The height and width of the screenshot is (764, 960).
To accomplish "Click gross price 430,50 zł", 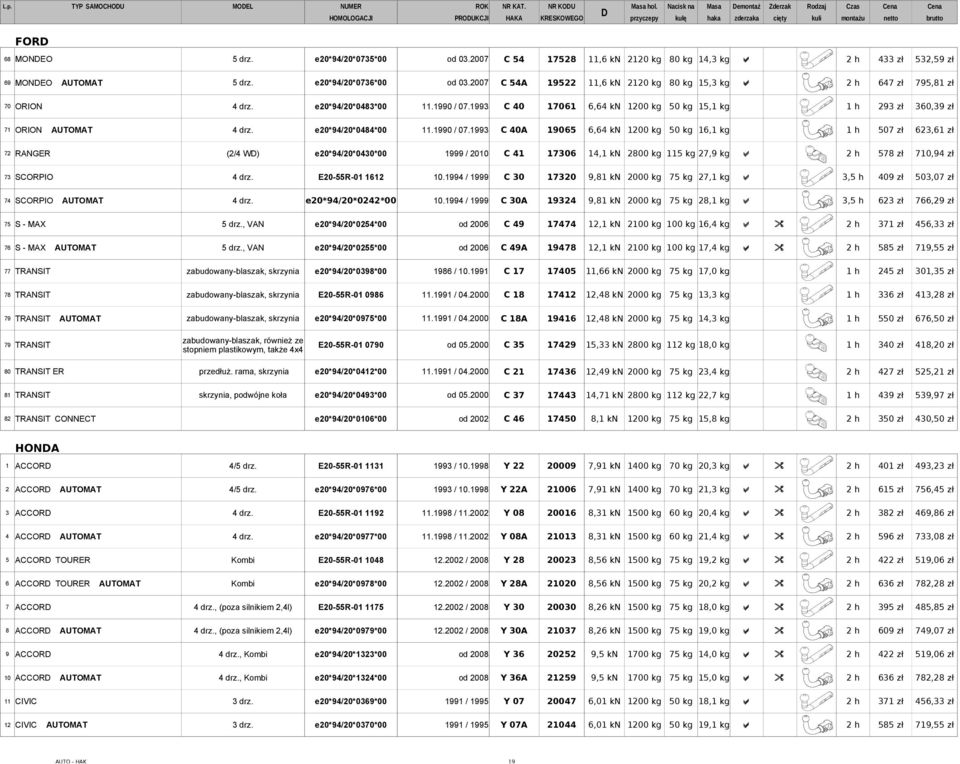I will click(x=934, y=419).
